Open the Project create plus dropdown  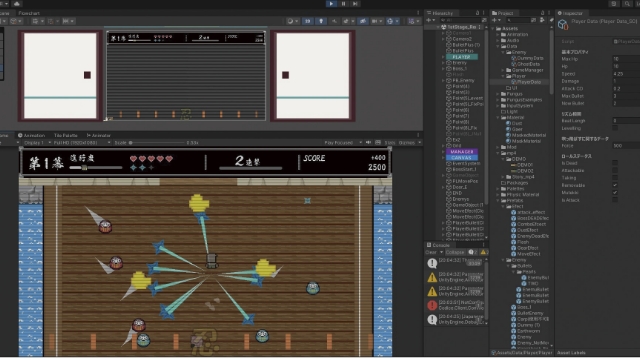496,20
